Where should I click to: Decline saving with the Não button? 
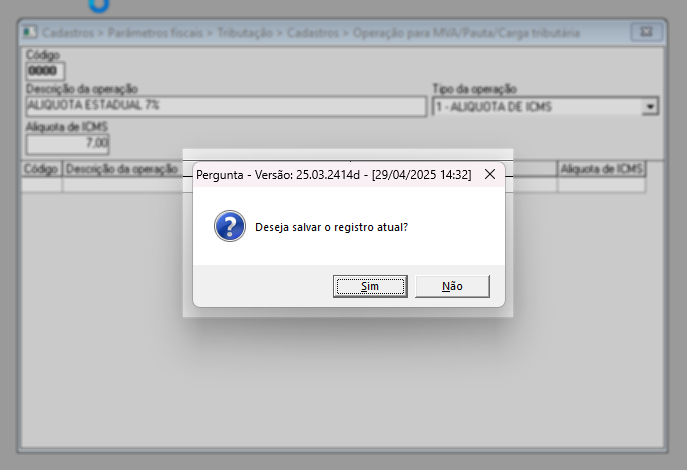click(452, 286)
